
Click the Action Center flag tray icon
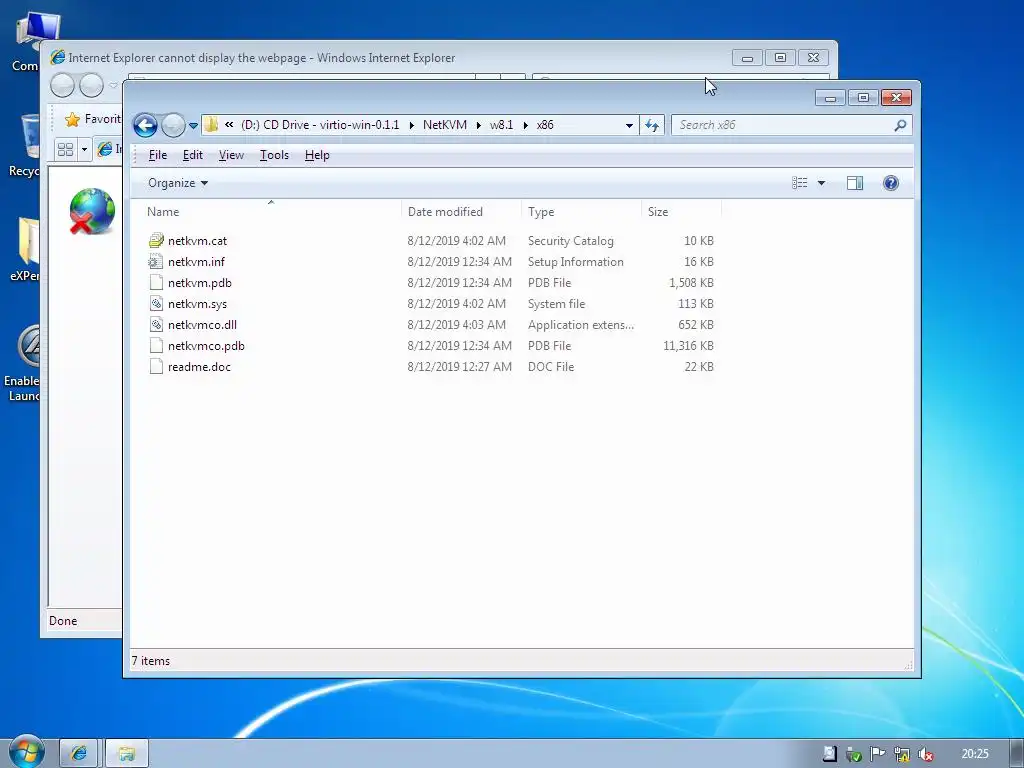877,754
